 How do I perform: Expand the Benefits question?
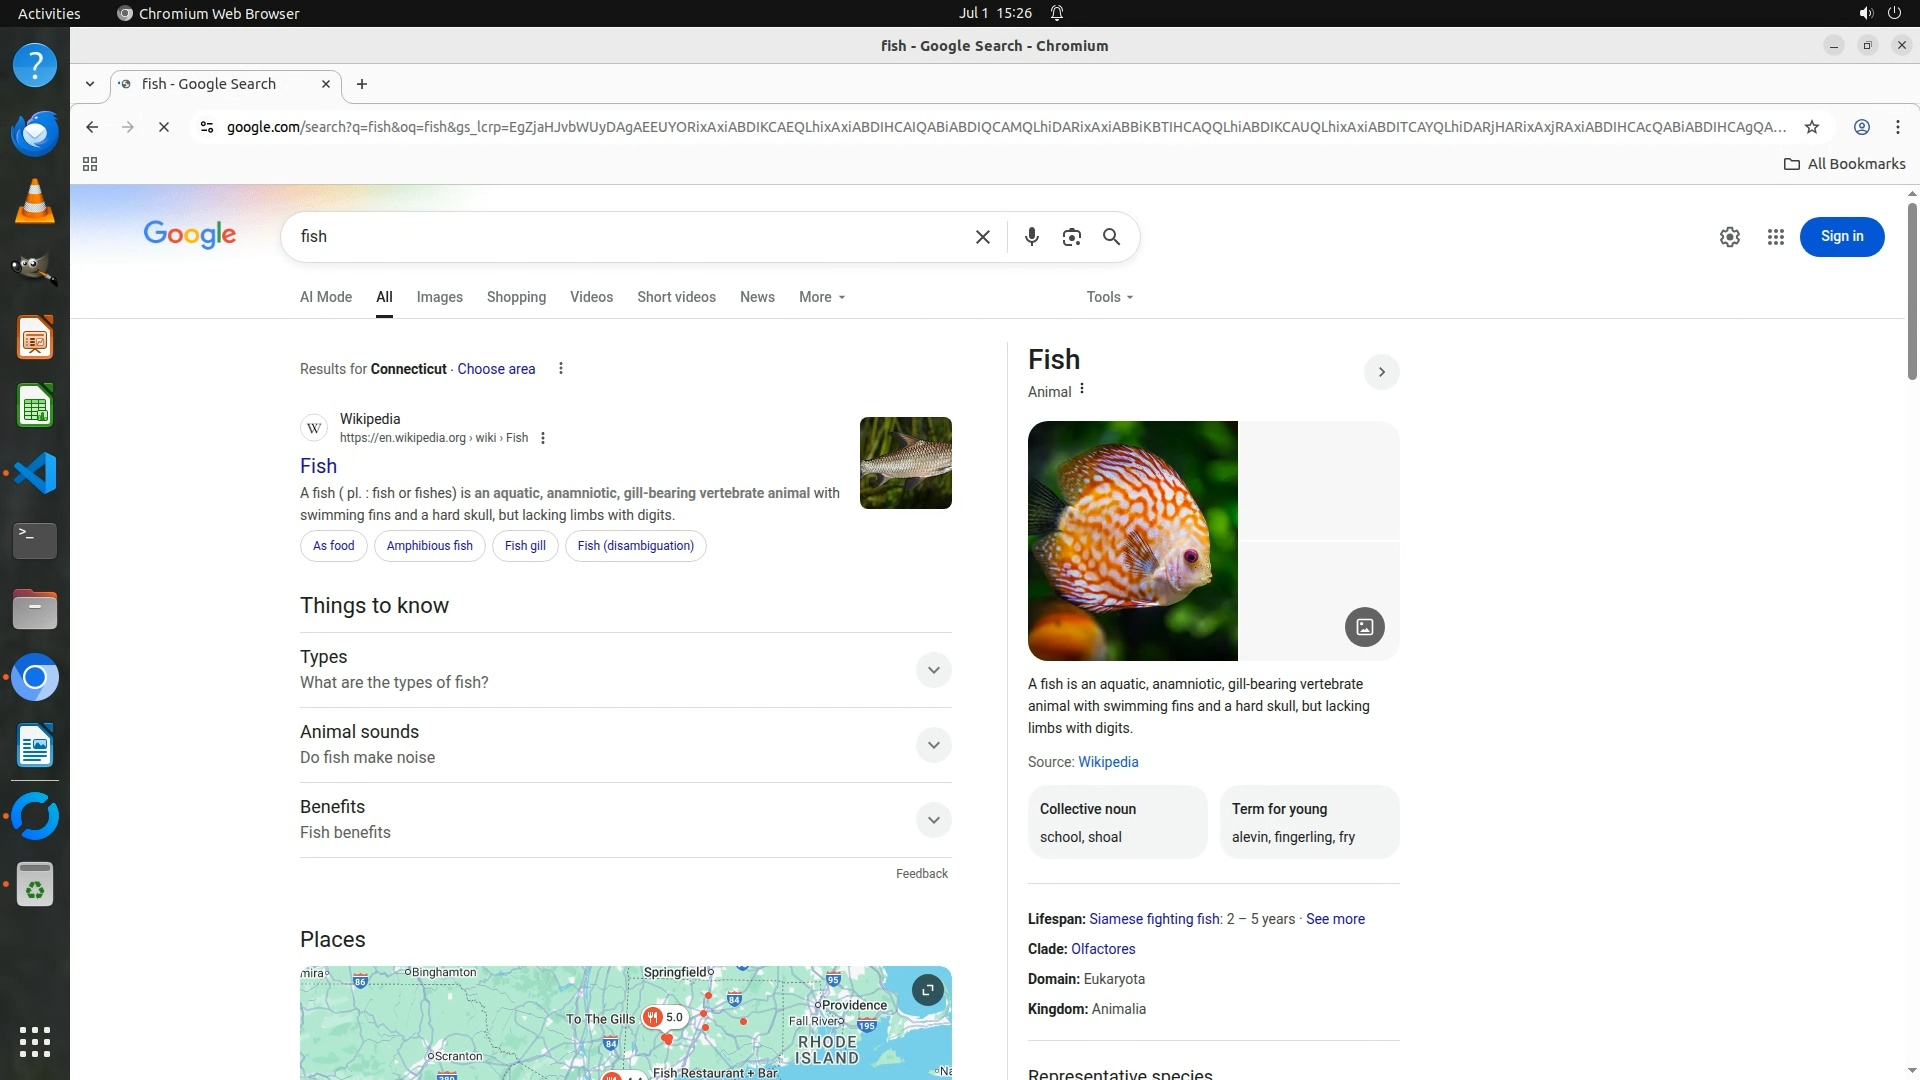click(x=933, y=820)
